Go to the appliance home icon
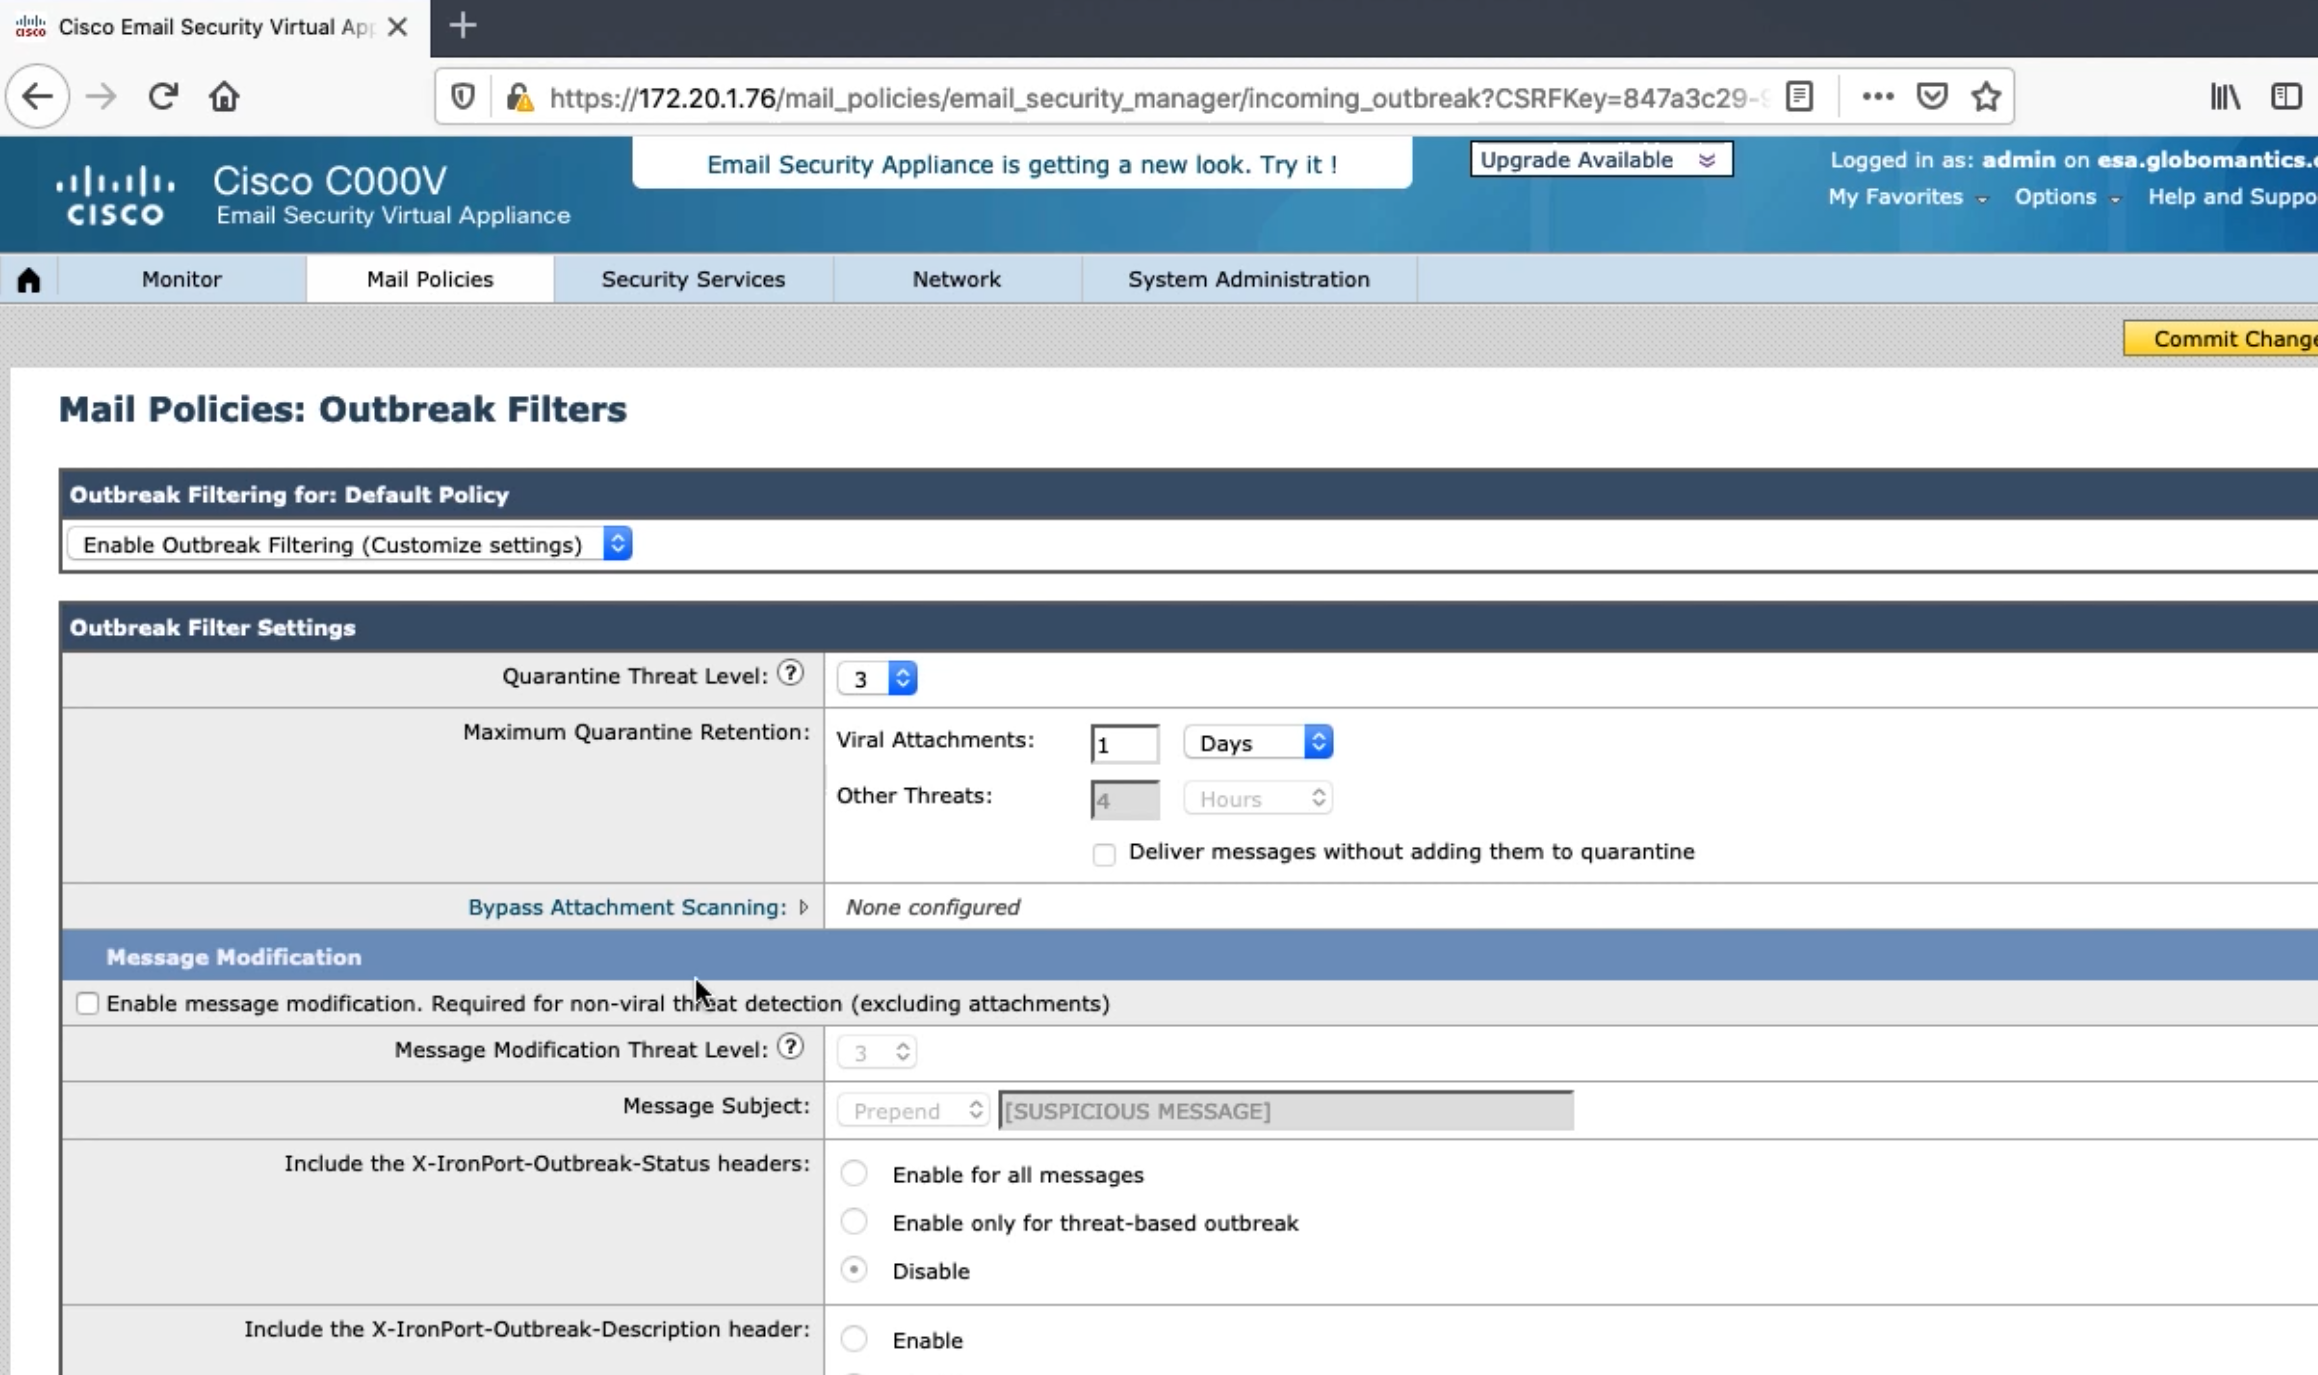This screenshot has width=2318, height=1375. click(x=29, y=280)
